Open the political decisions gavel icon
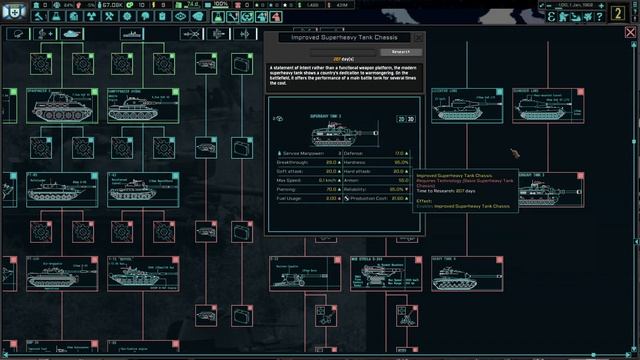The height and width of the screenshot is (360, 640). pos(39,16)
